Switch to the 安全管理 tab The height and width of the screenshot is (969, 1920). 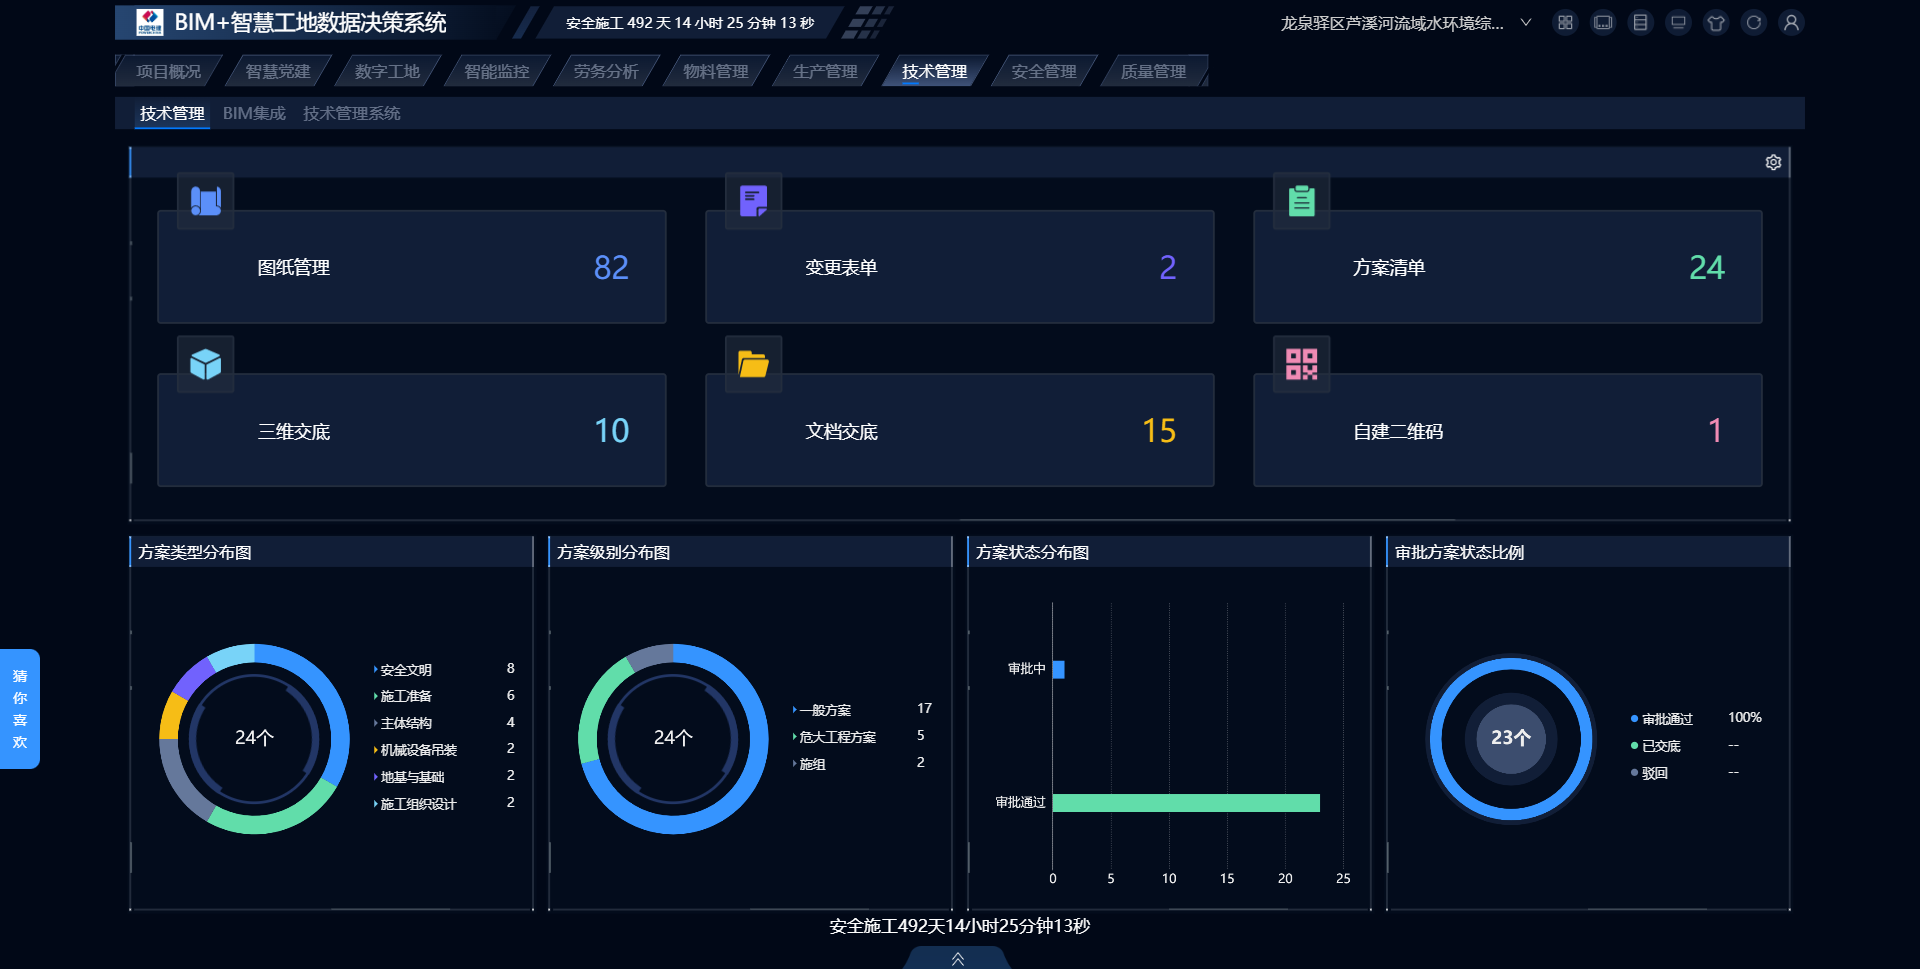pos(1043,71)
